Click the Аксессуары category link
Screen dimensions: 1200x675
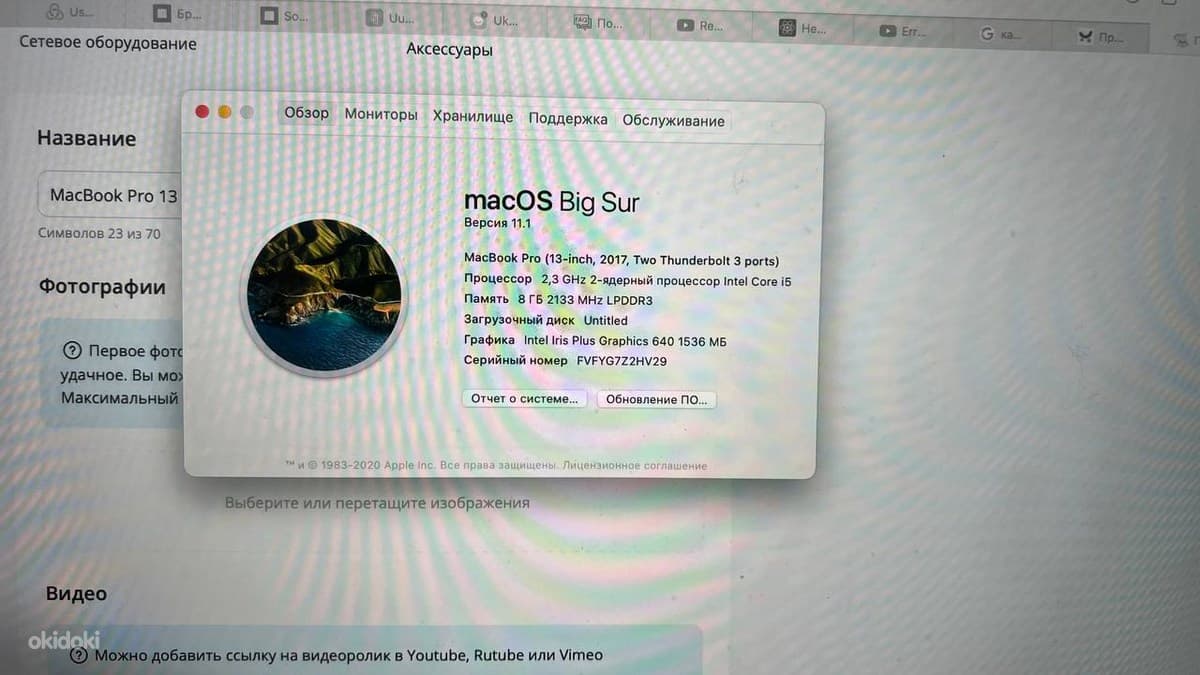click(x=450, y=49)
